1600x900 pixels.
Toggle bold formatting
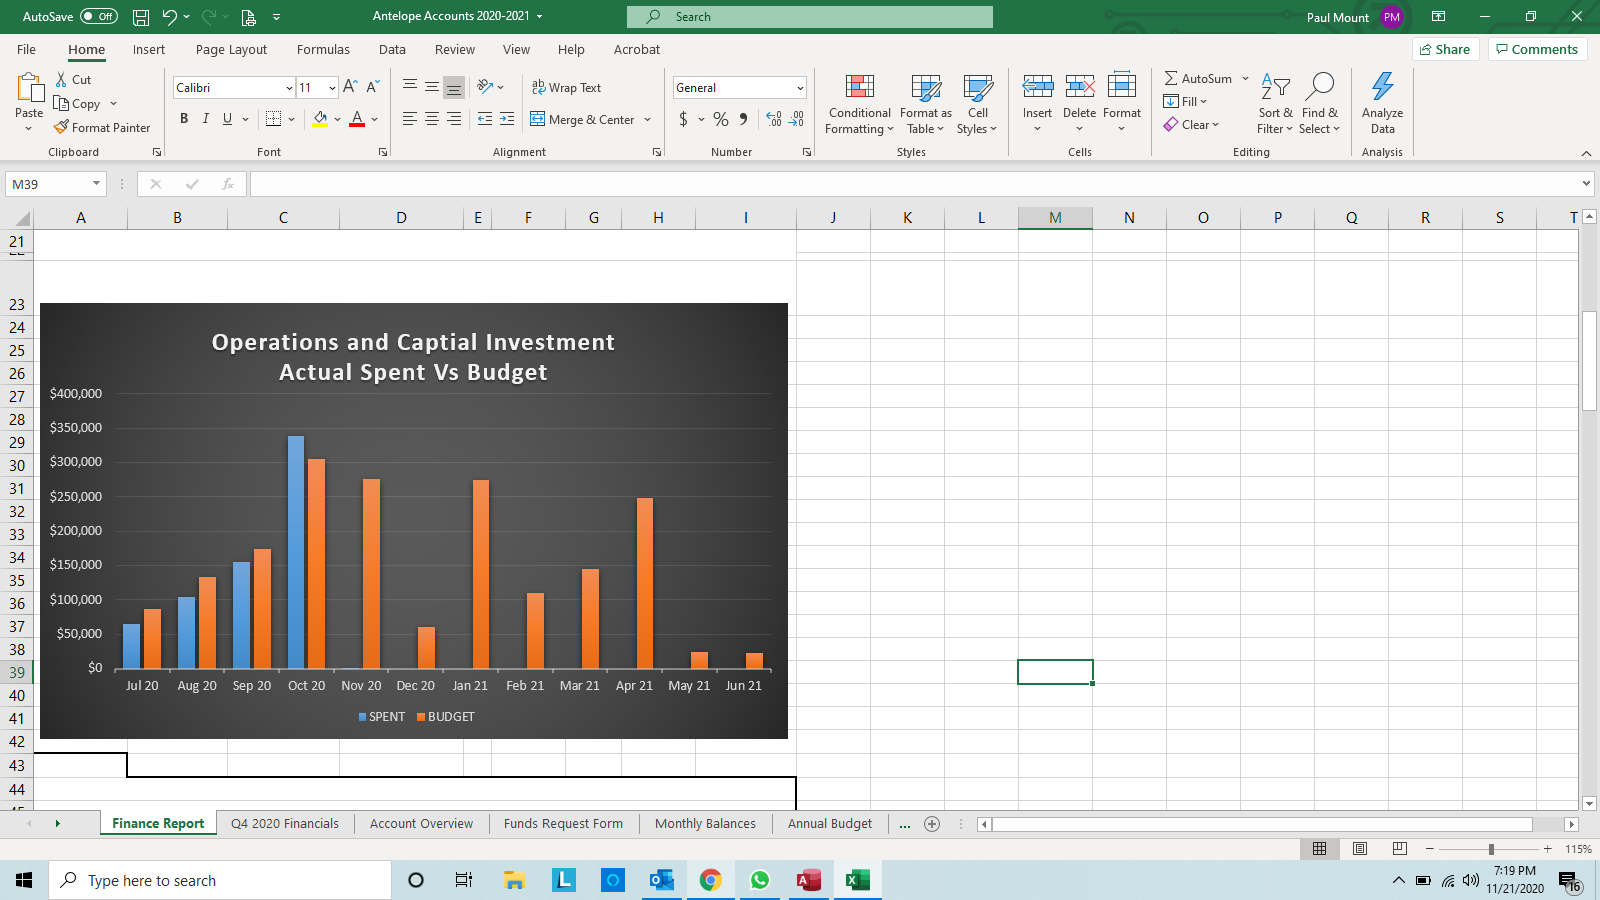(184, 119)
